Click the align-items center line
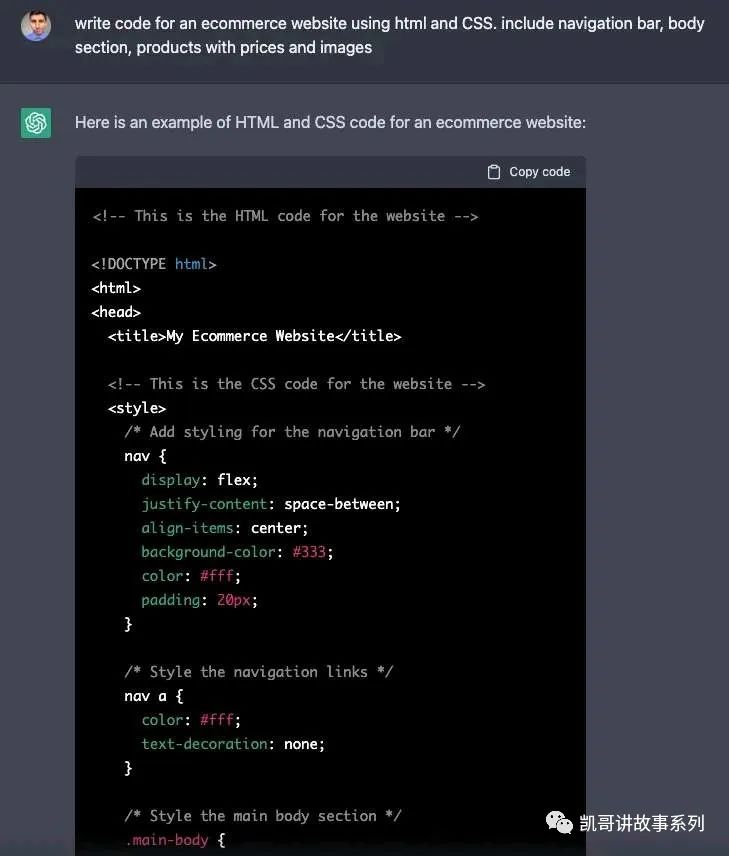This screenshot has width=729, height=856. (224, 528)
